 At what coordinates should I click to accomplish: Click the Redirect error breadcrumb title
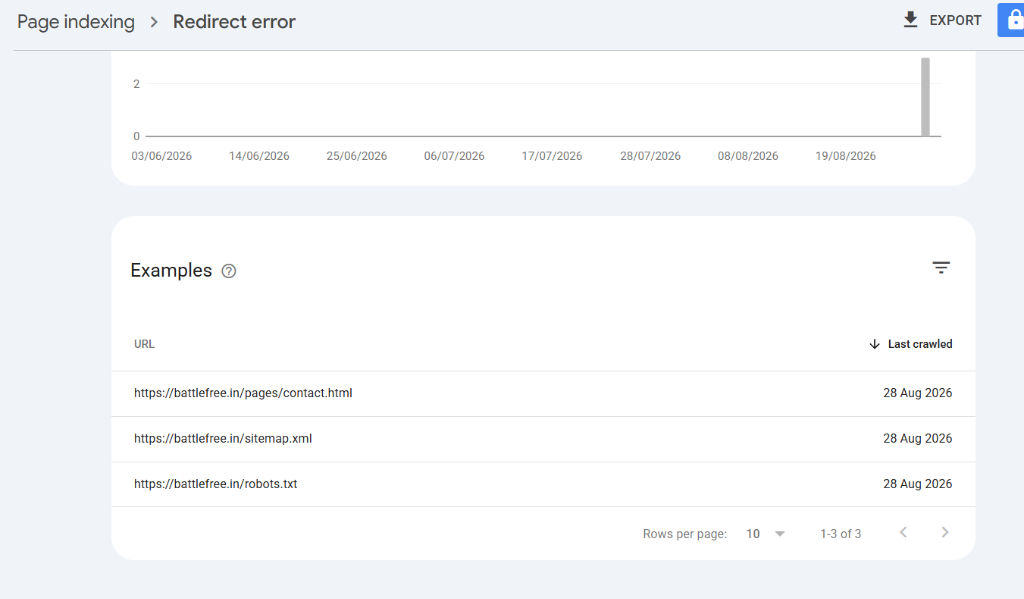[234, 22]
